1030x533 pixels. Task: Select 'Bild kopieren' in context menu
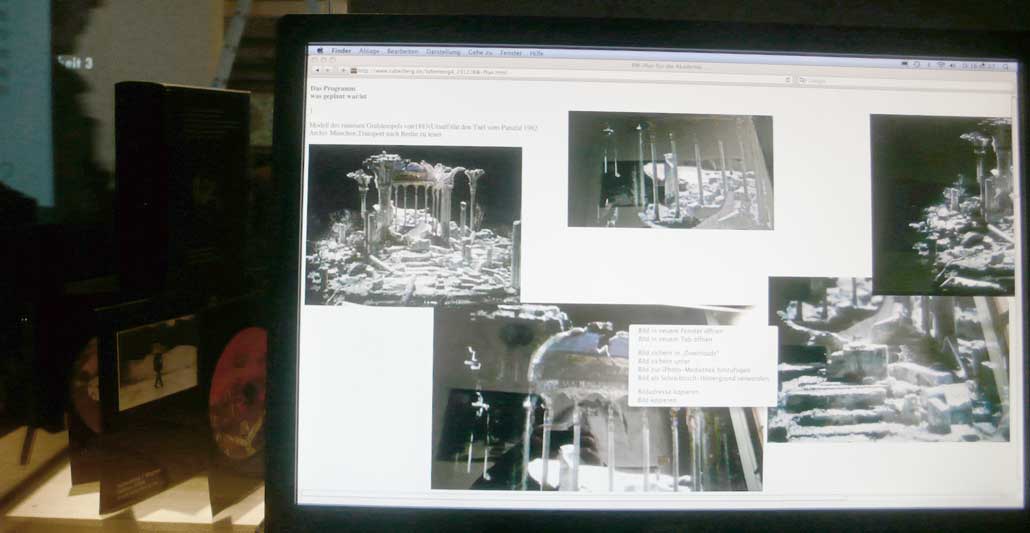click(x=658, y=400)
